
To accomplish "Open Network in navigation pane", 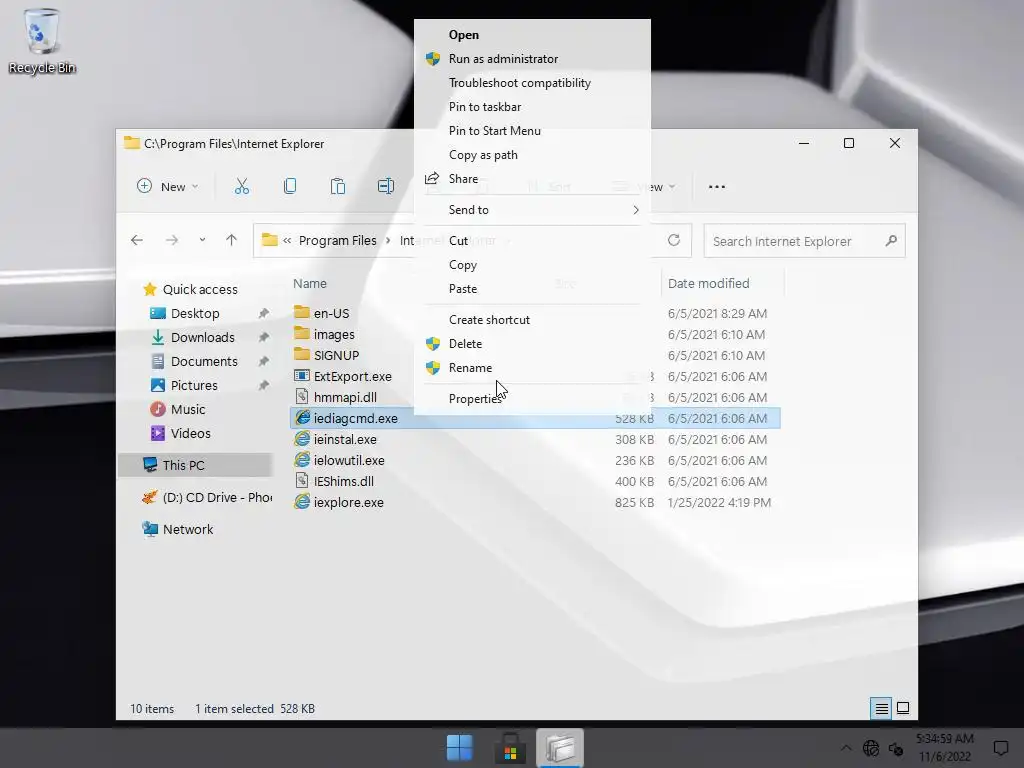I will pyautogui.click(x=187, y=530).
